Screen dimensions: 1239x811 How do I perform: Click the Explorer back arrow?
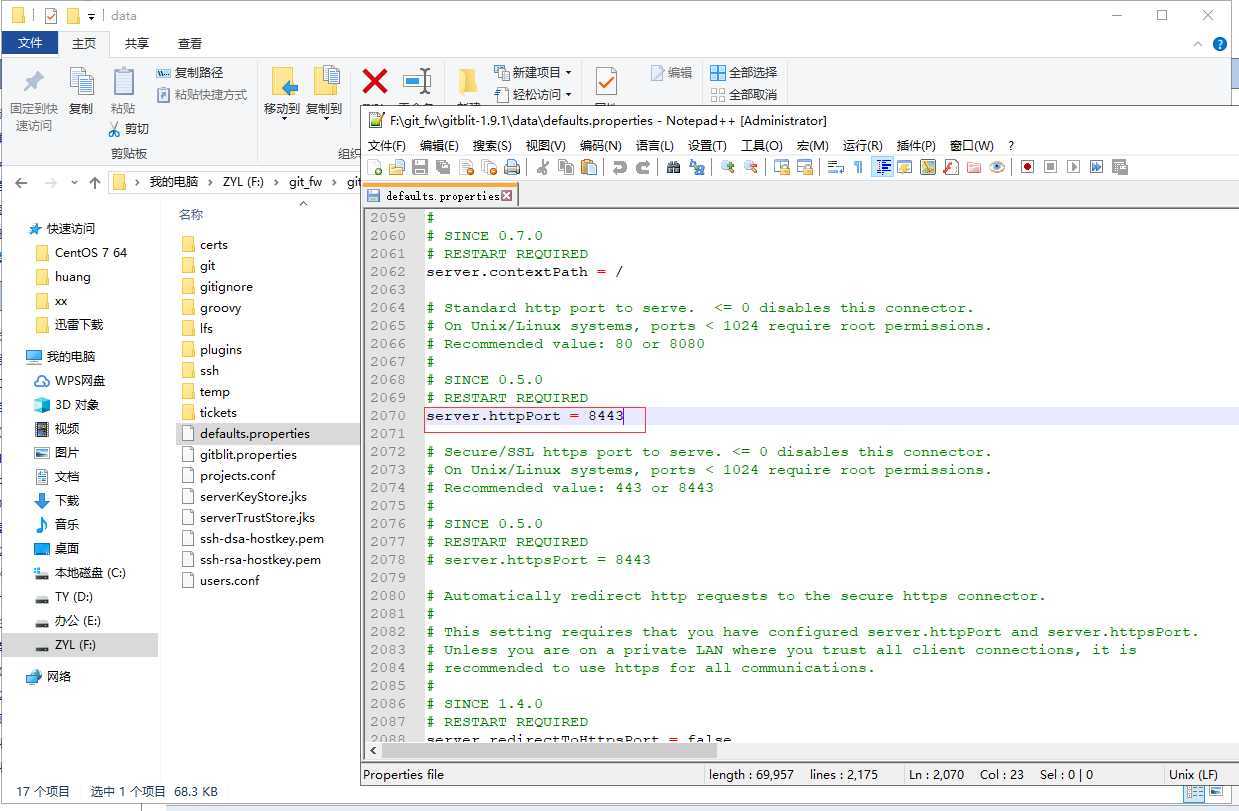point(22,183)
